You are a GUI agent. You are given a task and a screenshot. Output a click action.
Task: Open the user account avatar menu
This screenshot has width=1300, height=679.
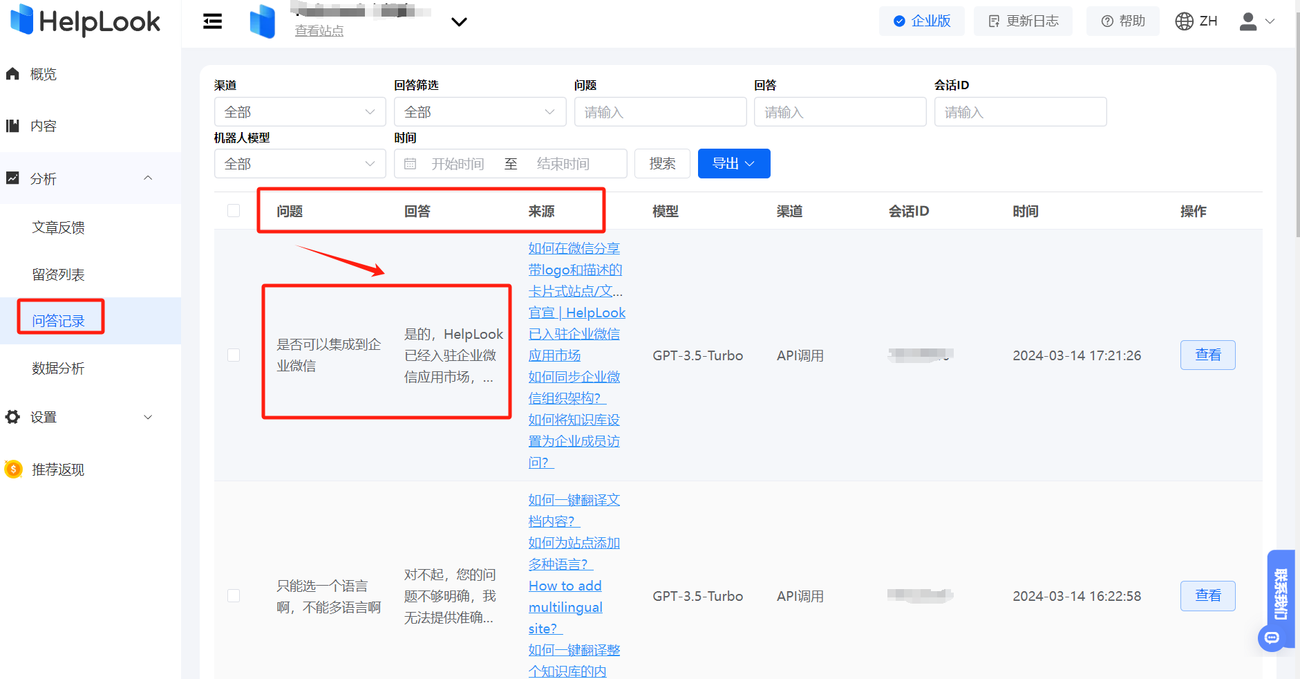(x=1257, y=21)
